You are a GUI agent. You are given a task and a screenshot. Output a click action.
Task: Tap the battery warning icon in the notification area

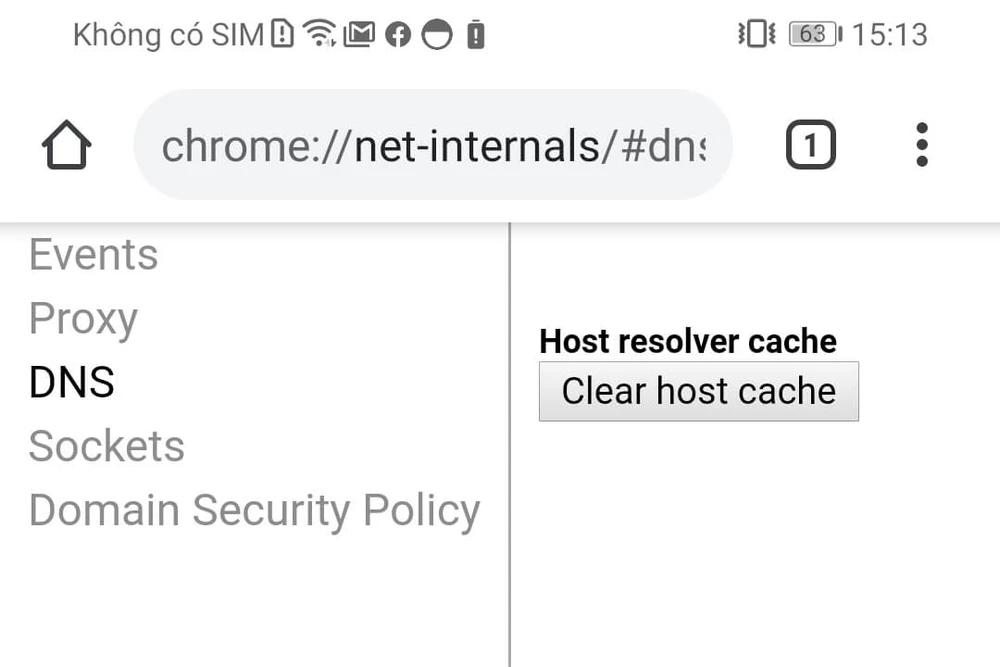click(475, 33)
